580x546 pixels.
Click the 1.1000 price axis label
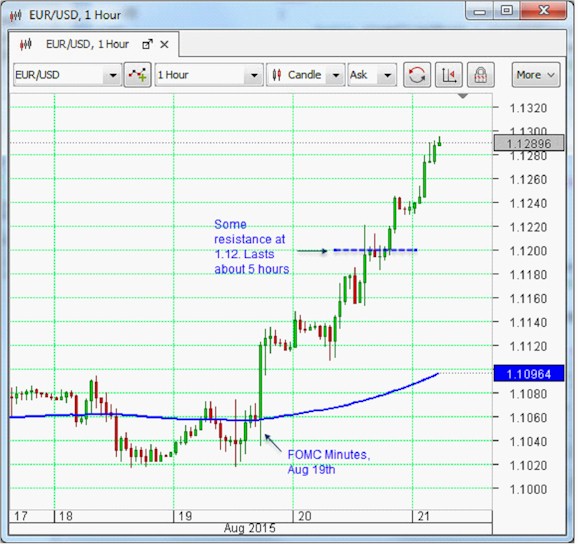[x=528, y=489]
